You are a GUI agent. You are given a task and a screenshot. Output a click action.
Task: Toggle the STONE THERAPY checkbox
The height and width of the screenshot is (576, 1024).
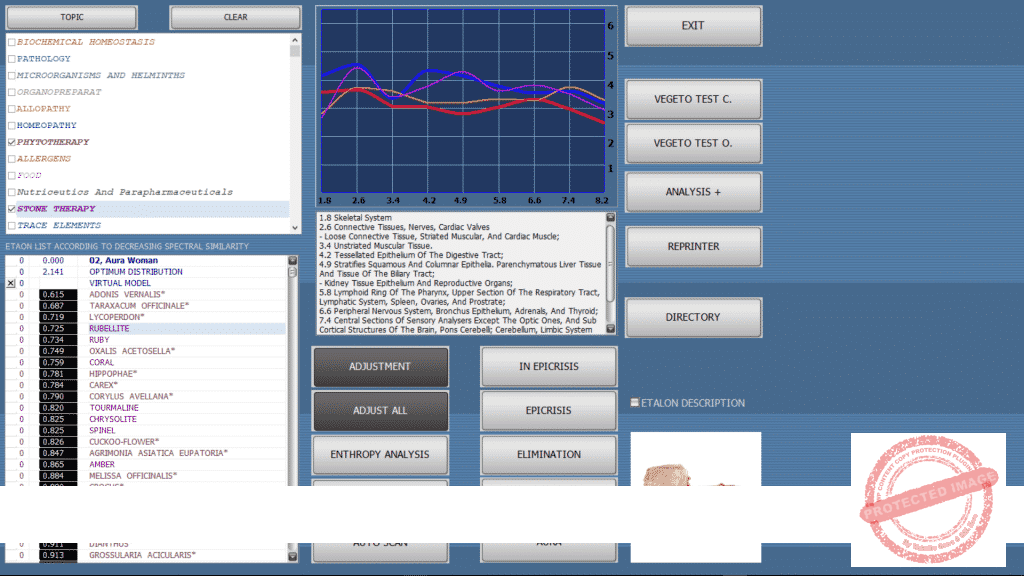click(x=11, y=209)
